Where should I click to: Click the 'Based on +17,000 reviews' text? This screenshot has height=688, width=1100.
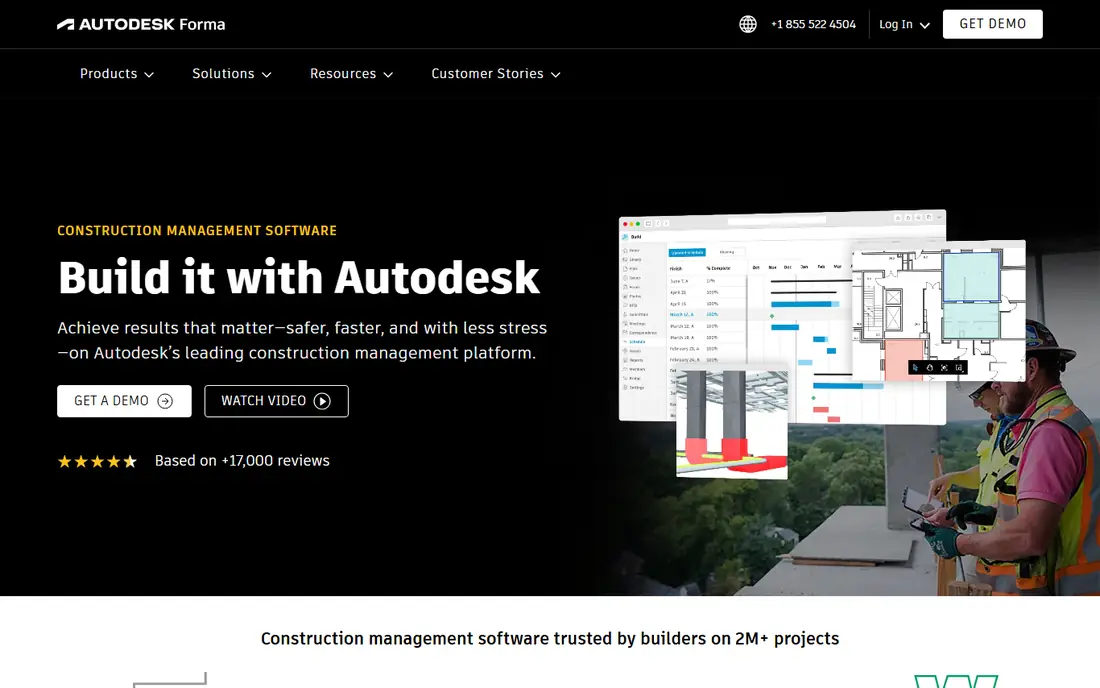[x=242, y=461]
